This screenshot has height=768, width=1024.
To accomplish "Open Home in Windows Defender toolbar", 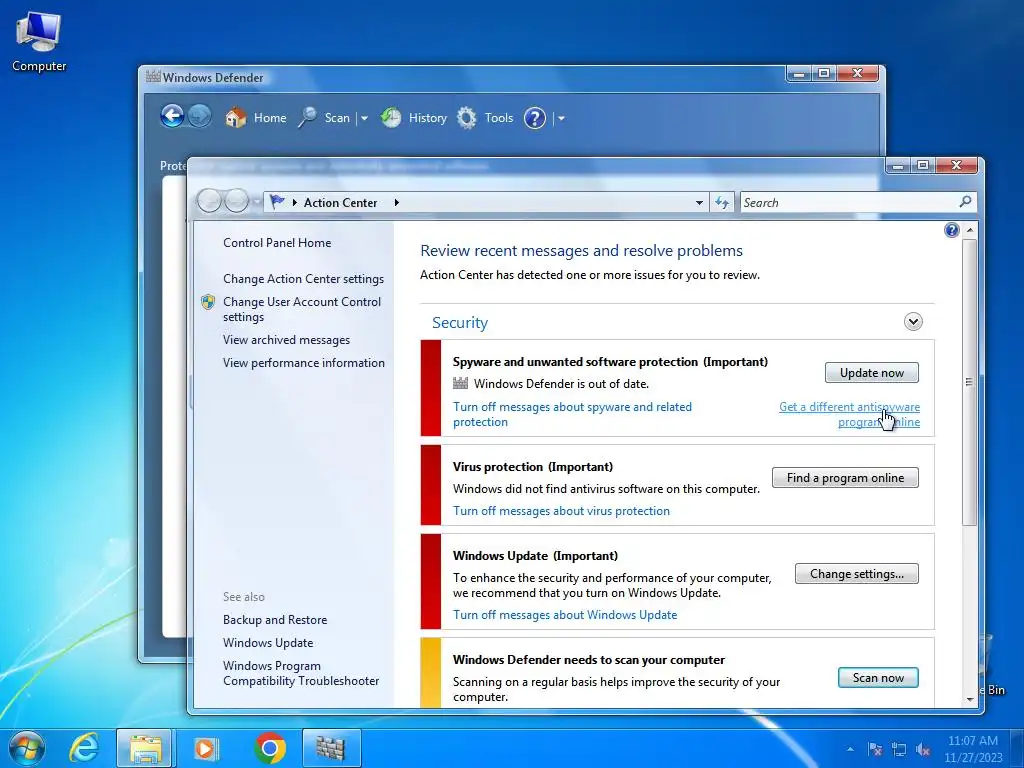I will click(x=256, y=118).
